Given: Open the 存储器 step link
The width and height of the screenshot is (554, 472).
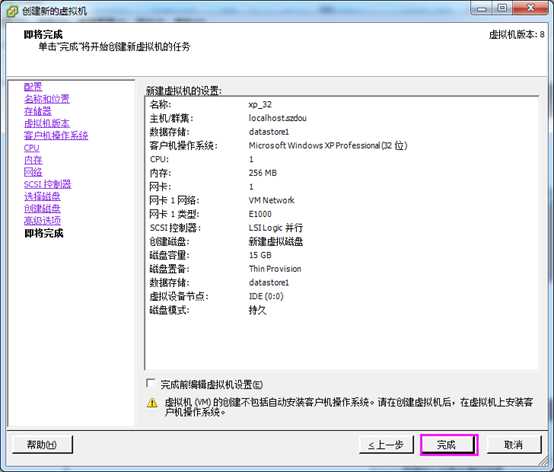Looking at the screenshot, I should tap(37, 111).
